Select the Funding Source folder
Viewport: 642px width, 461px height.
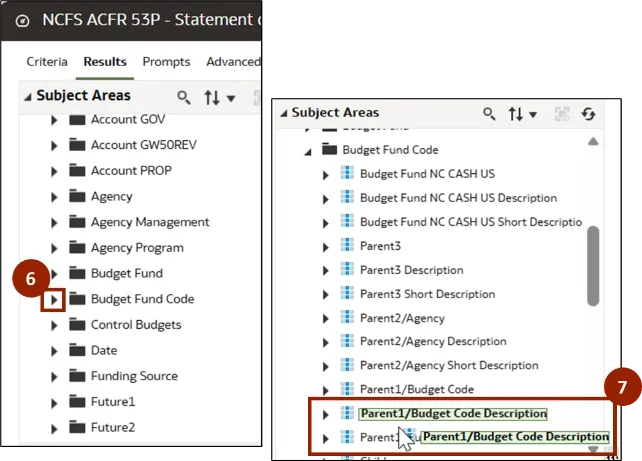coord(134,376)
